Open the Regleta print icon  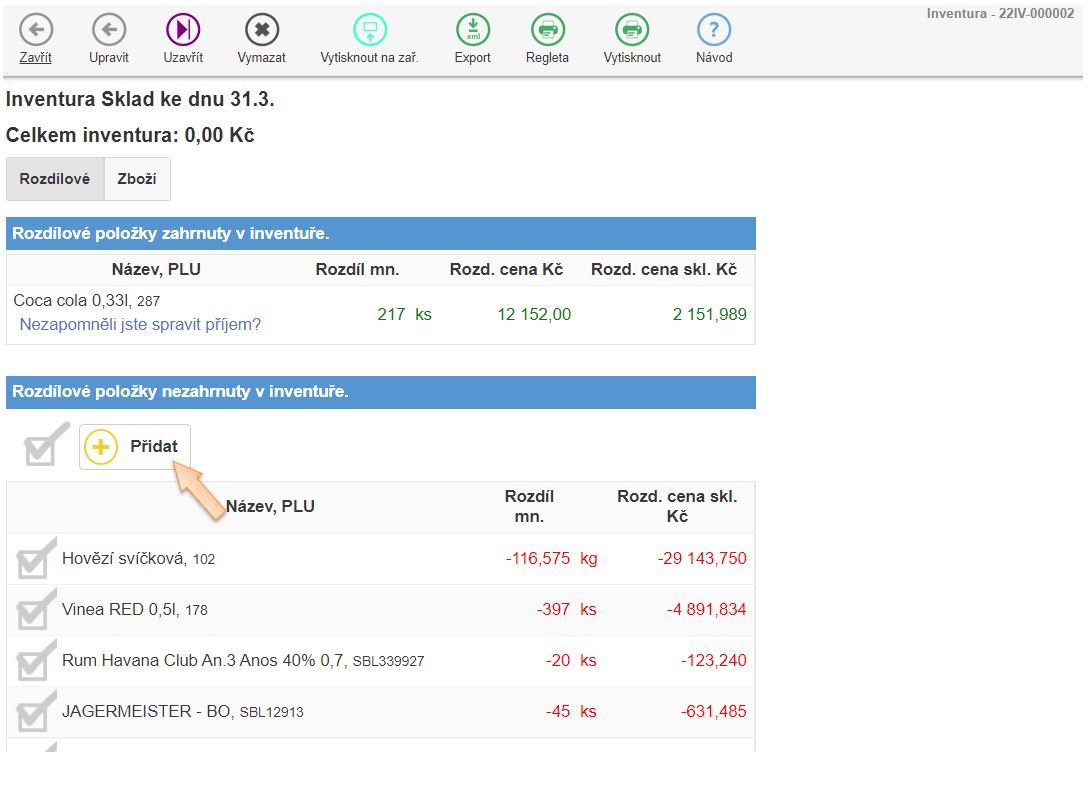point(547,30)
